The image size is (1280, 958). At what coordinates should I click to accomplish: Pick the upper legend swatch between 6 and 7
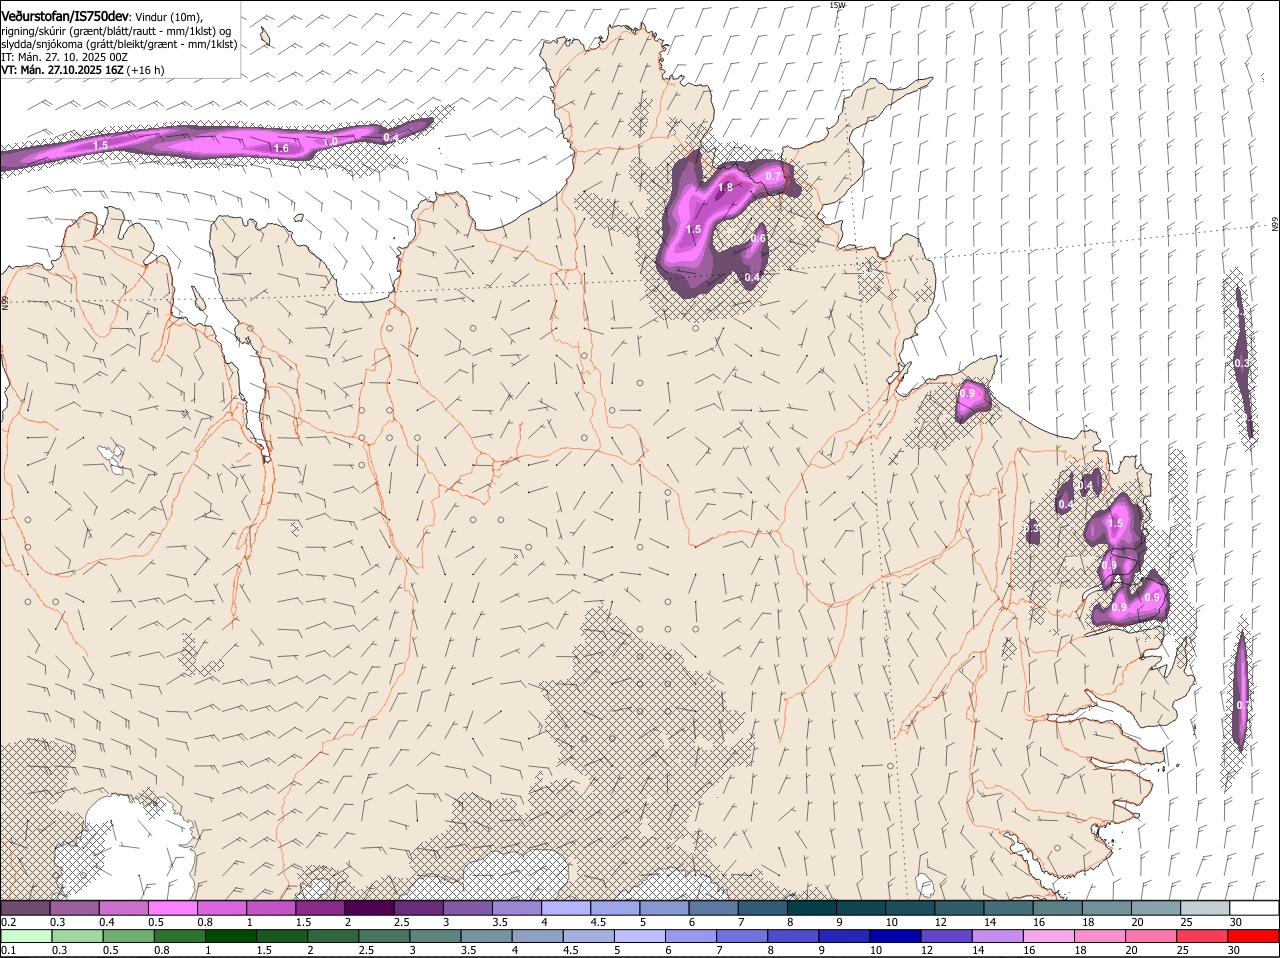tap(712, 908)
